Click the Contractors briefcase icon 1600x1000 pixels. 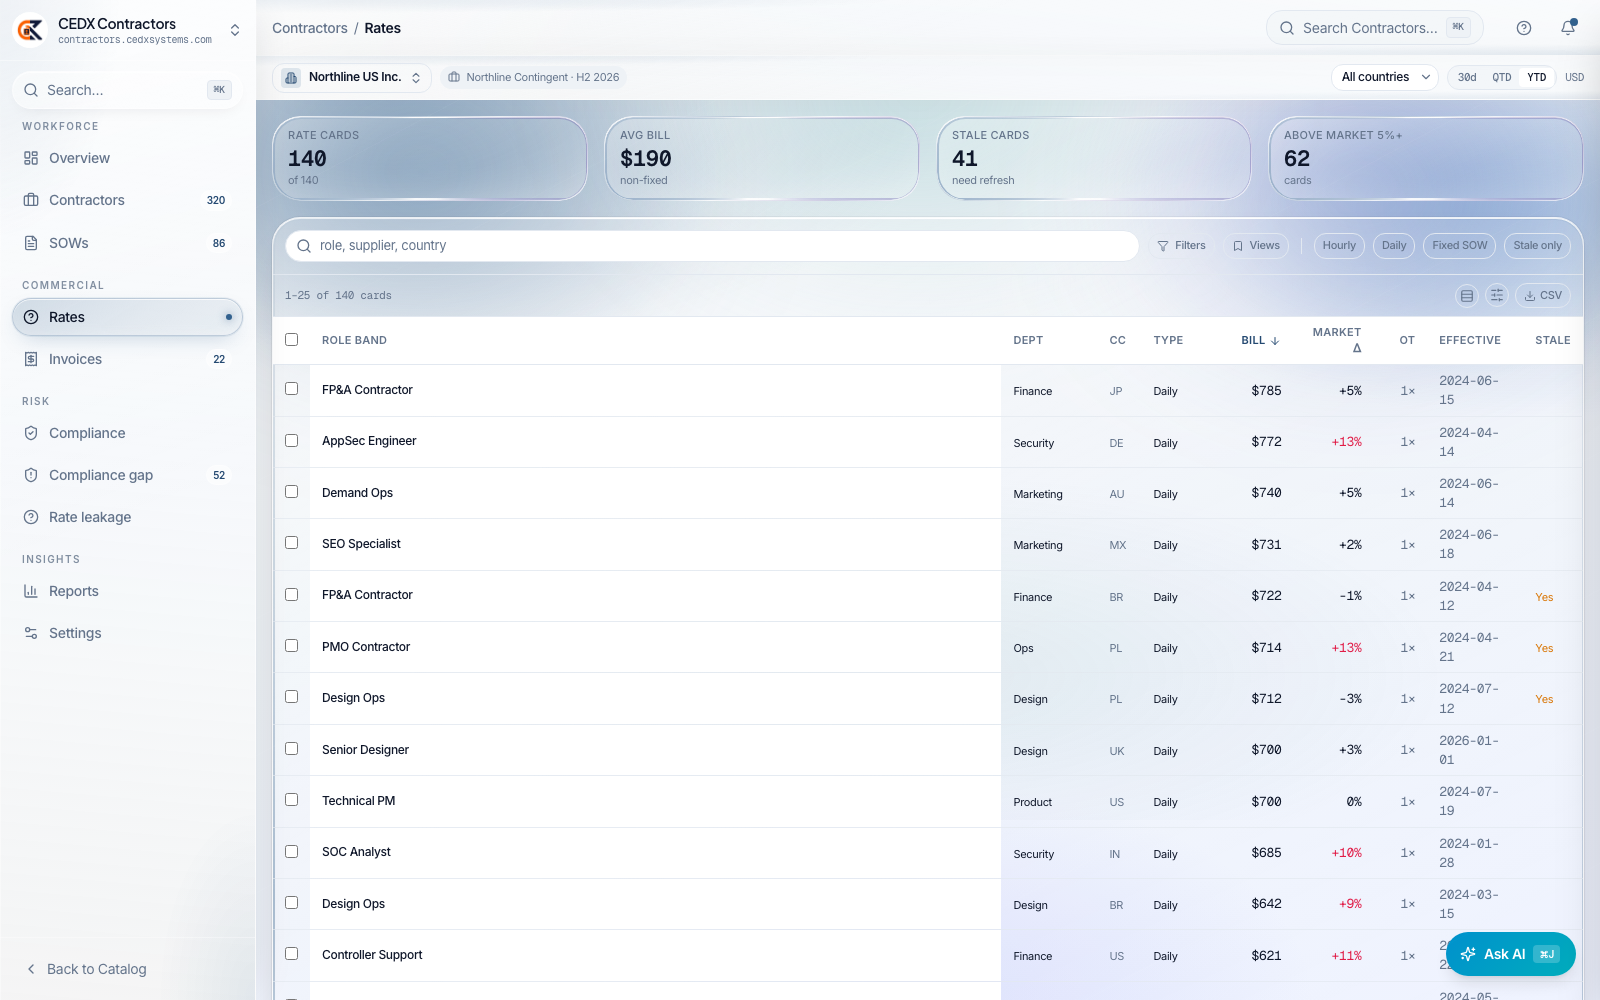click(31, 200)
